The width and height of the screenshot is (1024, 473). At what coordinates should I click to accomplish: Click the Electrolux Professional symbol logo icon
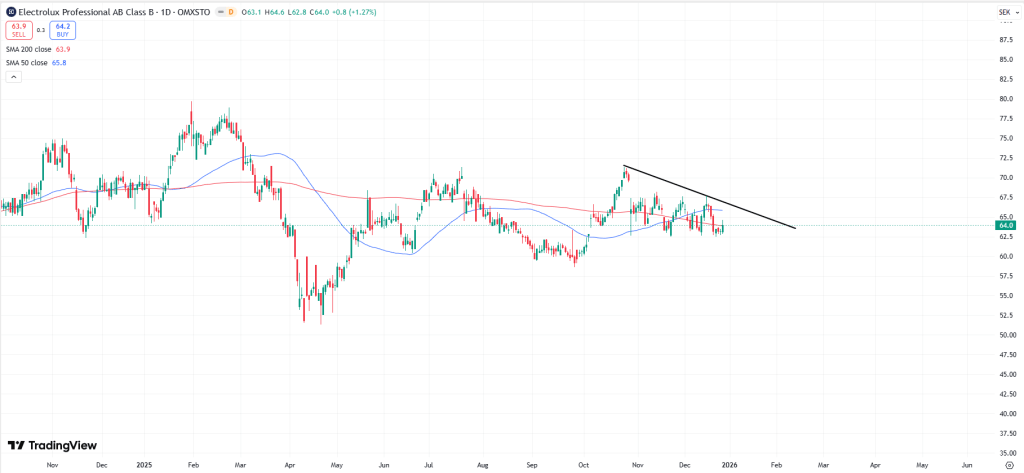coord(9,12)
